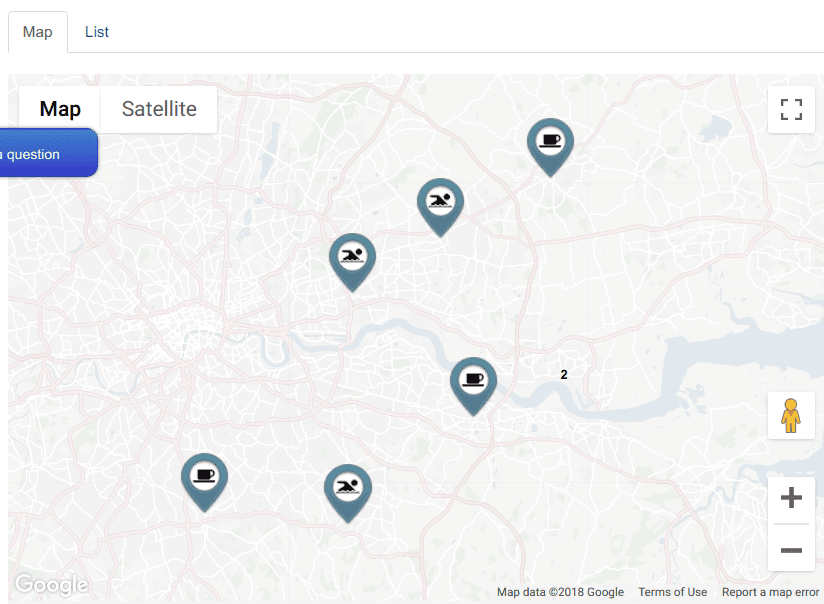824x604 pixels.
Task: Open the Terms of Use link
Action: [673, 592]
